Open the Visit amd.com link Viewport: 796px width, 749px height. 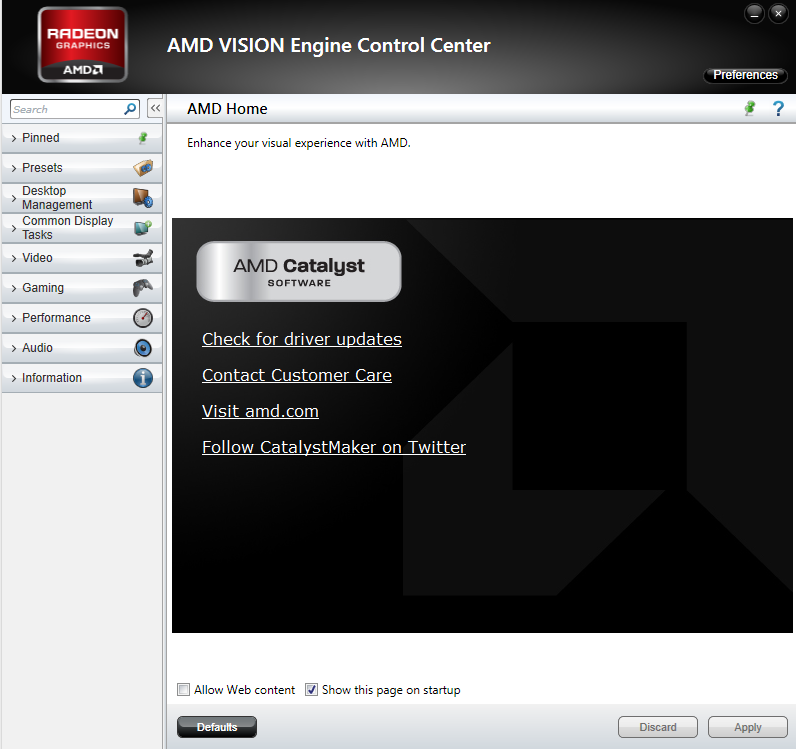pyautogui.click(x=260, y=411)
